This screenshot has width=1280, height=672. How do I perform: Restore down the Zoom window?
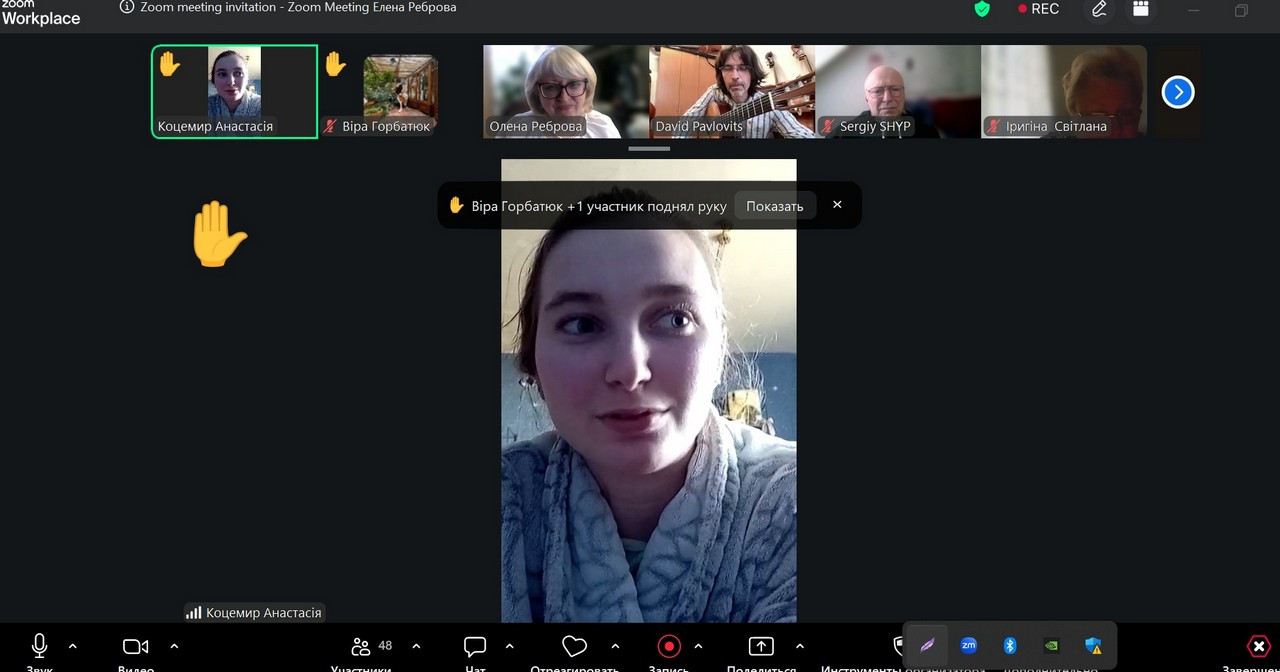pyautogui.click(x=1241, y=10)
